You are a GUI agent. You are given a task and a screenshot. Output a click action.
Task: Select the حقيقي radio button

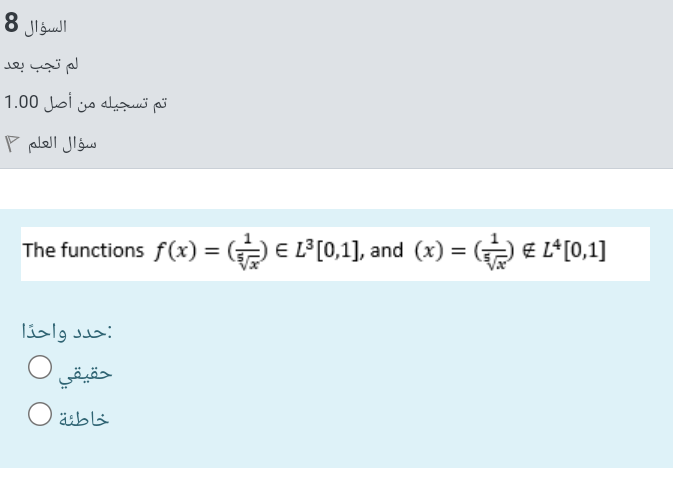(x=40, y=367)
